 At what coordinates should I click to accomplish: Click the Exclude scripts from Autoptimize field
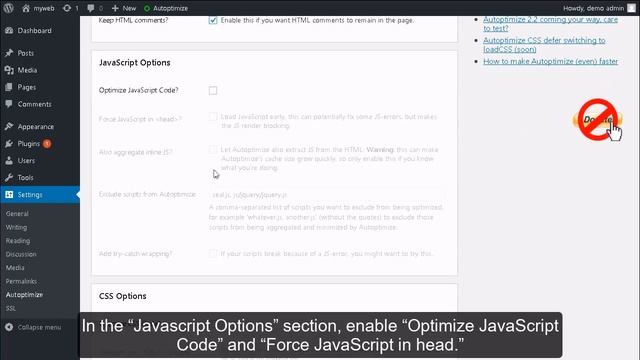tap(327, 195)
